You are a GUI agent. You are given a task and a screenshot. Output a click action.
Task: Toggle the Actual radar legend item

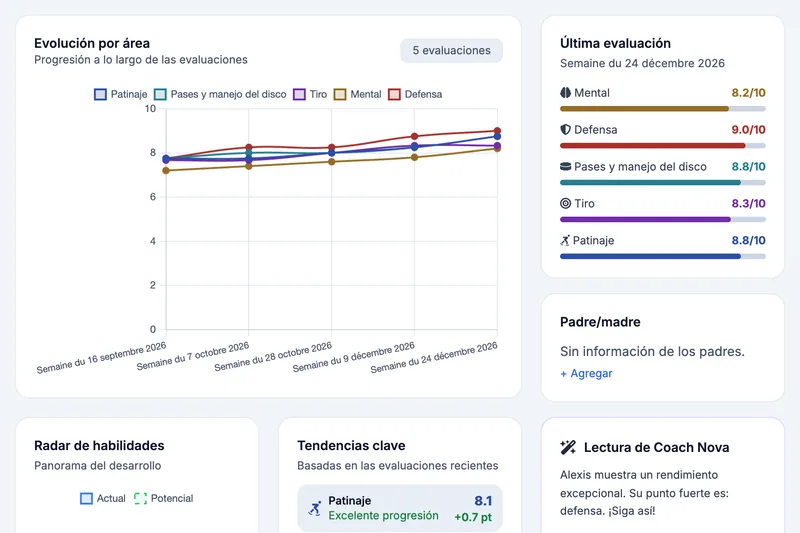103,498
